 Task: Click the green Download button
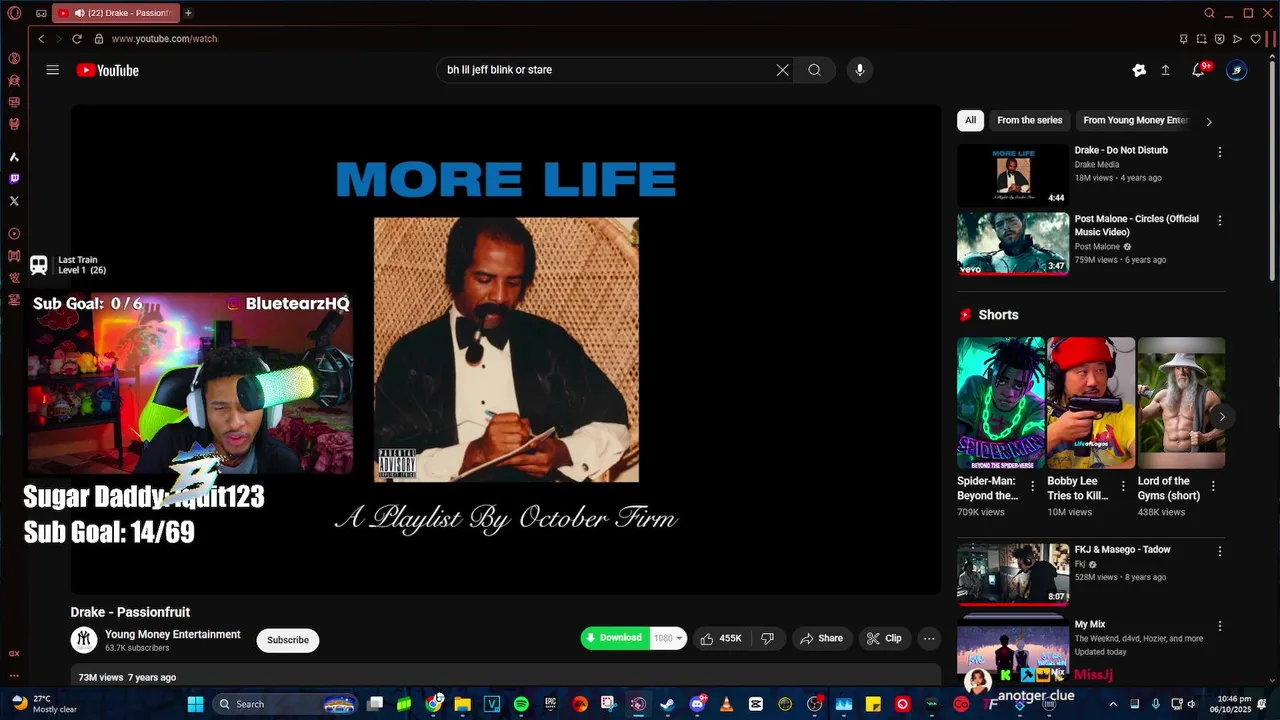(615, 638)
